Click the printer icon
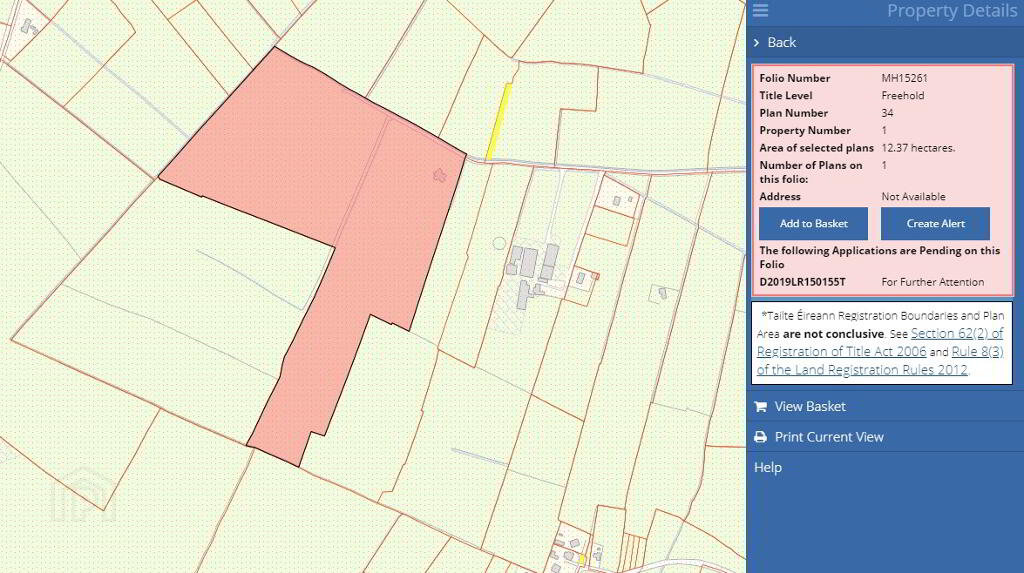The image size is (1024, 573). 760,437
